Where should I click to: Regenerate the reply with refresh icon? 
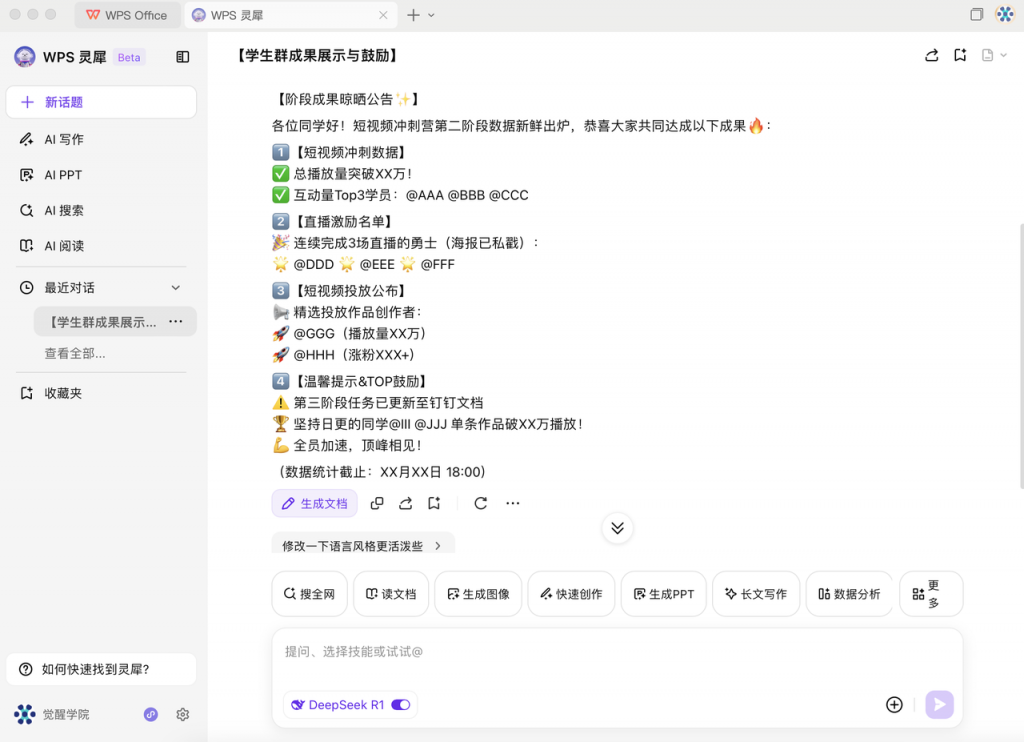click(481, 503)
